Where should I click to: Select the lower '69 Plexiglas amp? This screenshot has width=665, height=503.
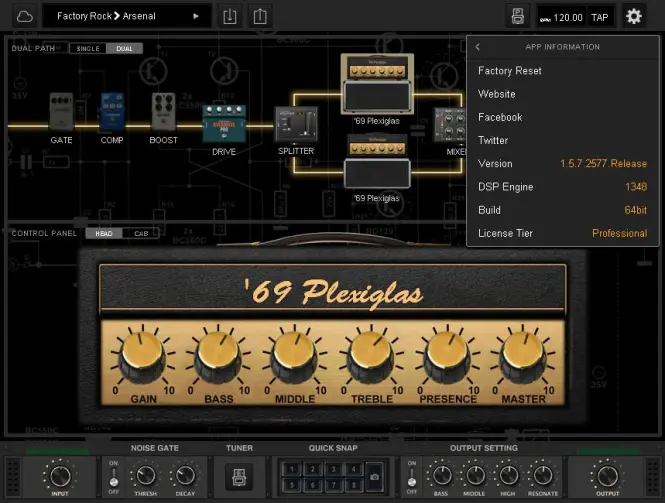coord(377,162)
